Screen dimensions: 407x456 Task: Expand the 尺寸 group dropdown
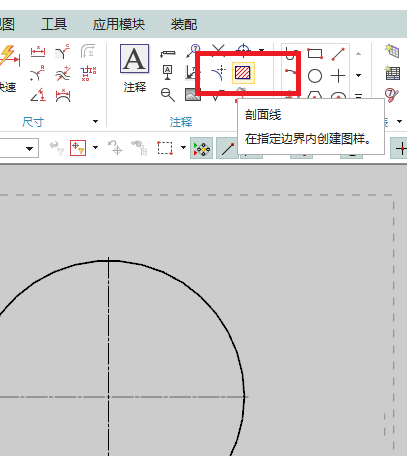pyautogui.click(x=95, y=121)
